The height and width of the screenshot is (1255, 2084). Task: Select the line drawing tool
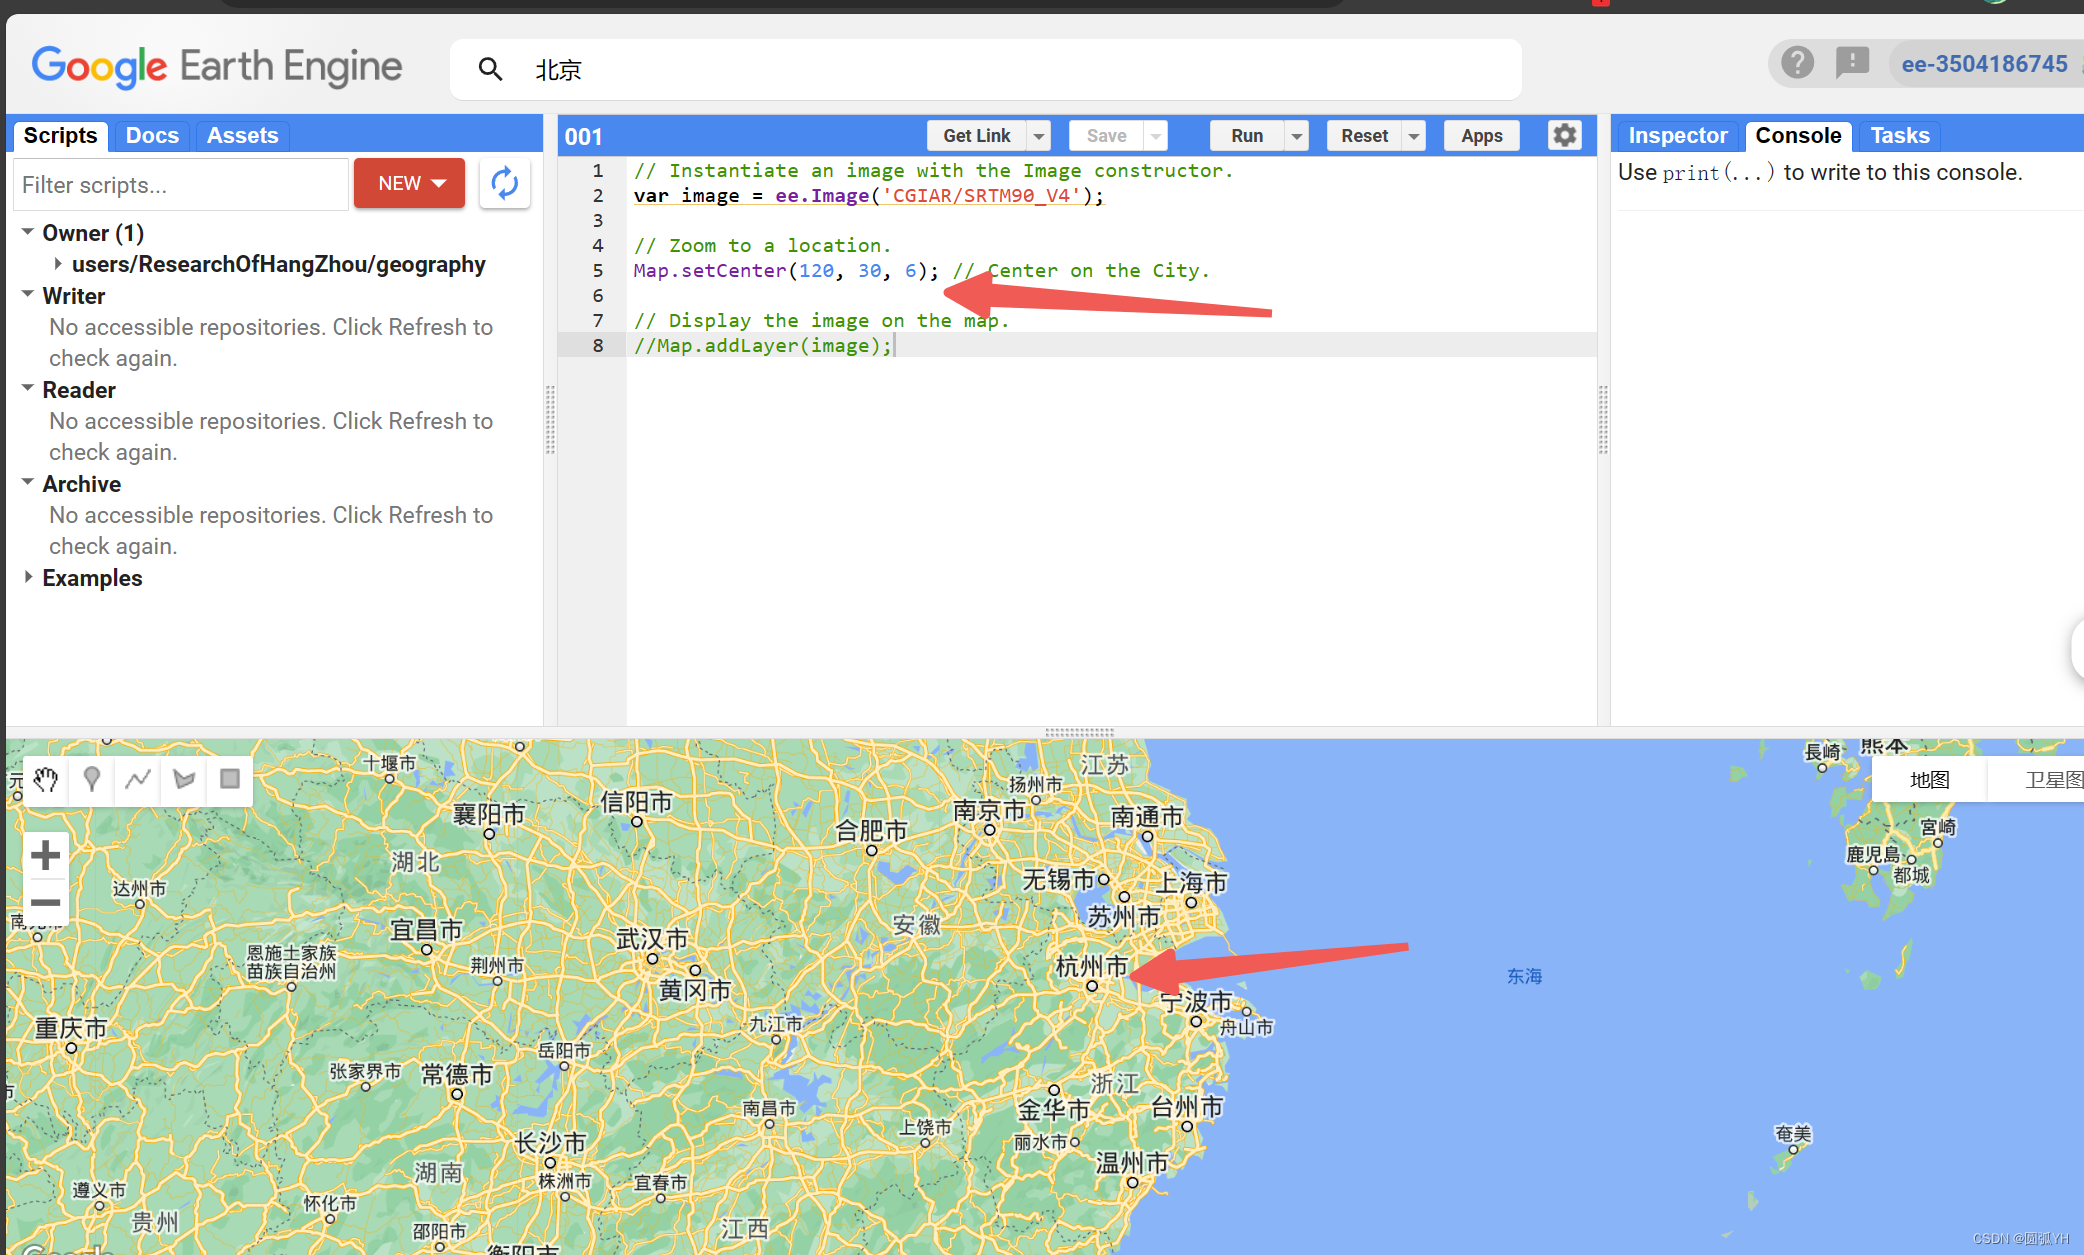(137, 780)
